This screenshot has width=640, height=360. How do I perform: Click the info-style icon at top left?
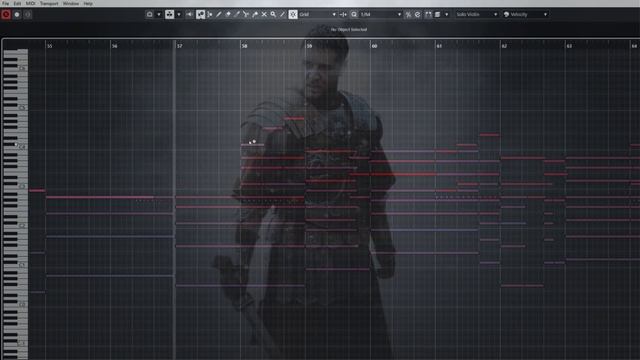click(x=27, y=14)
